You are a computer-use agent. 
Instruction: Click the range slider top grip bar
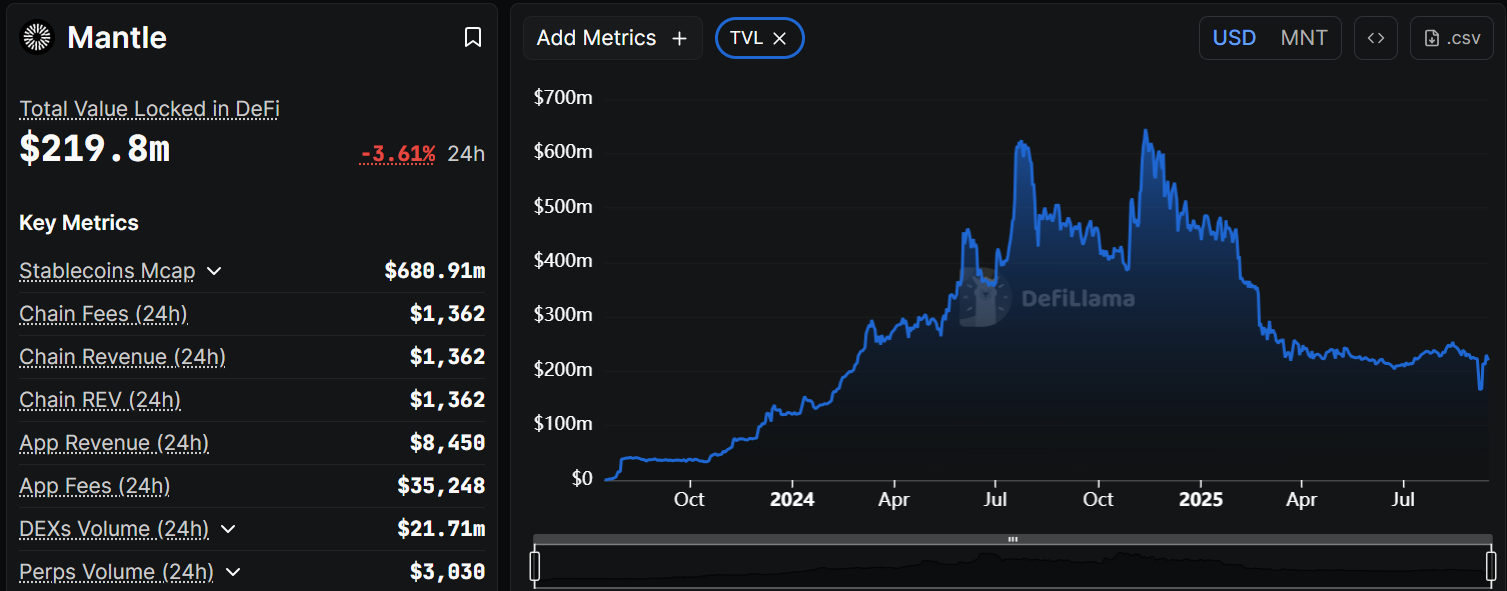pyautogui.click(x=1013, y=539)
